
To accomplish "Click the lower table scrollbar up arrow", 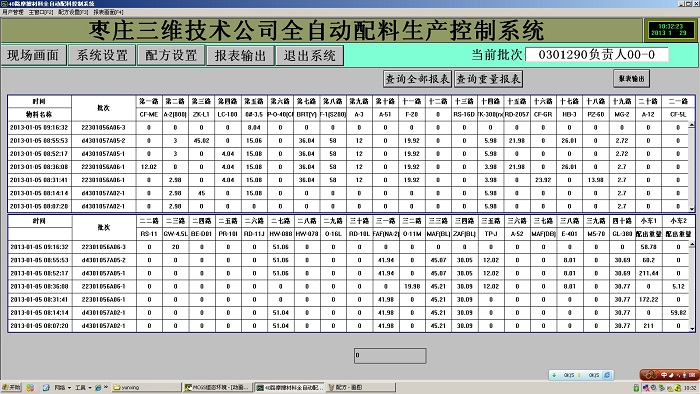I will (692, 245).
